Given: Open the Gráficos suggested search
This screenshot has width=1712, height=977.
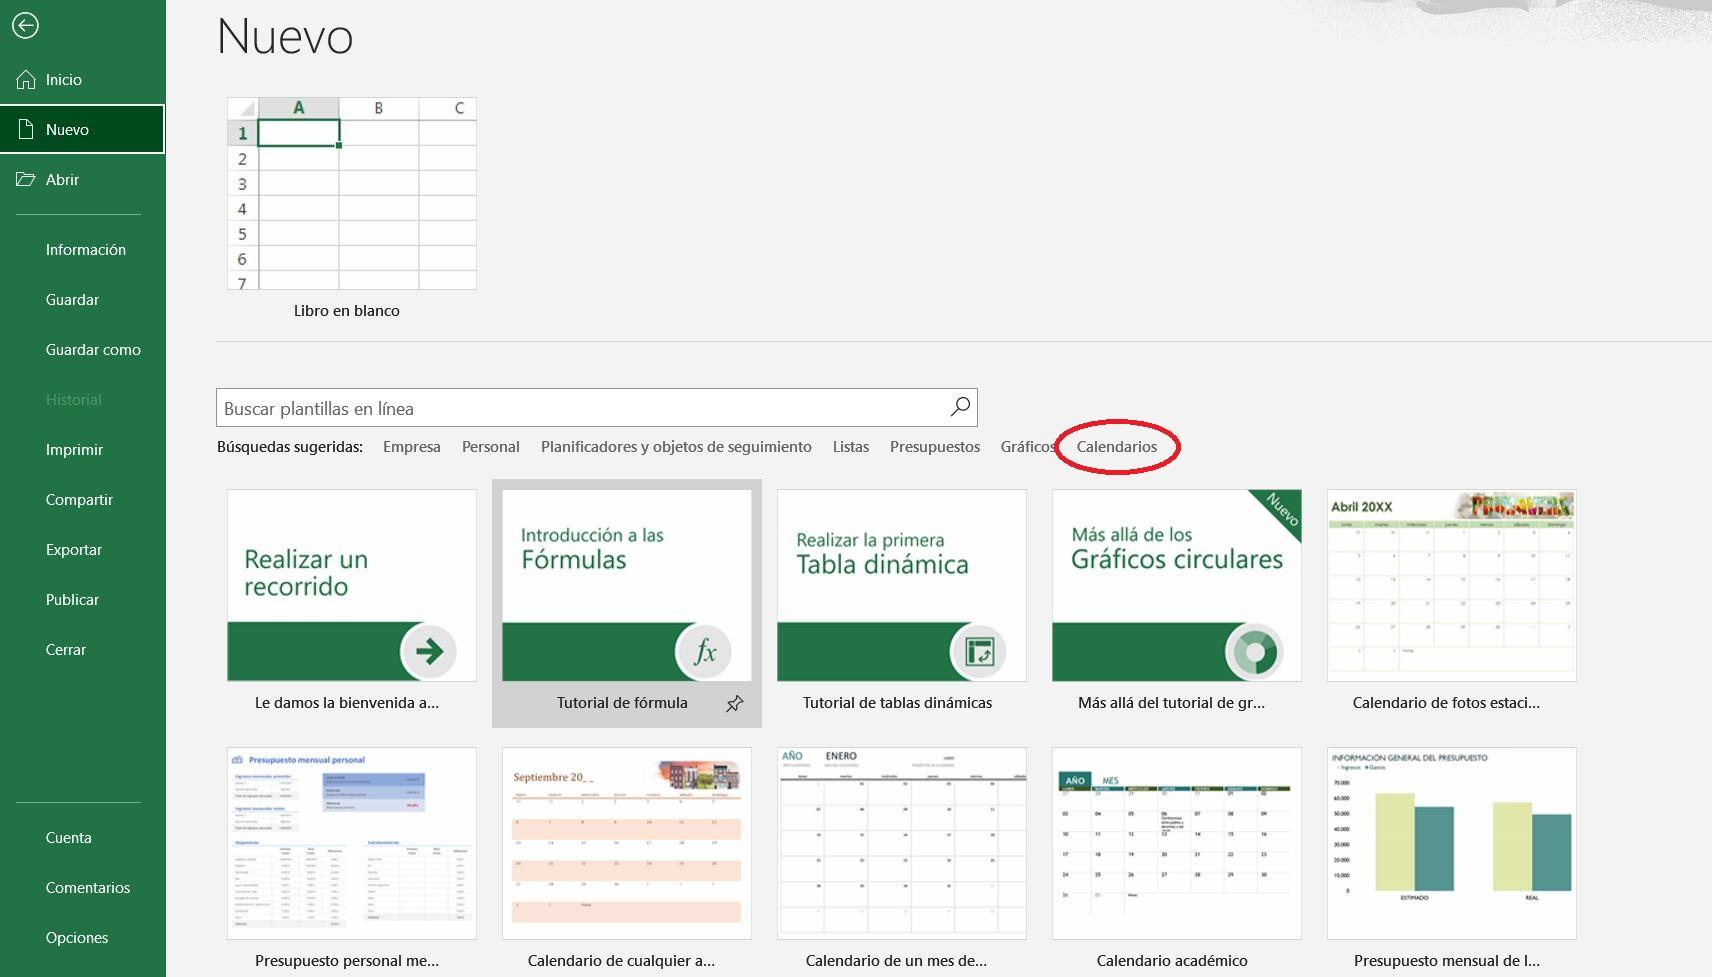Looking at the screenshot, I should (1028, 447).
